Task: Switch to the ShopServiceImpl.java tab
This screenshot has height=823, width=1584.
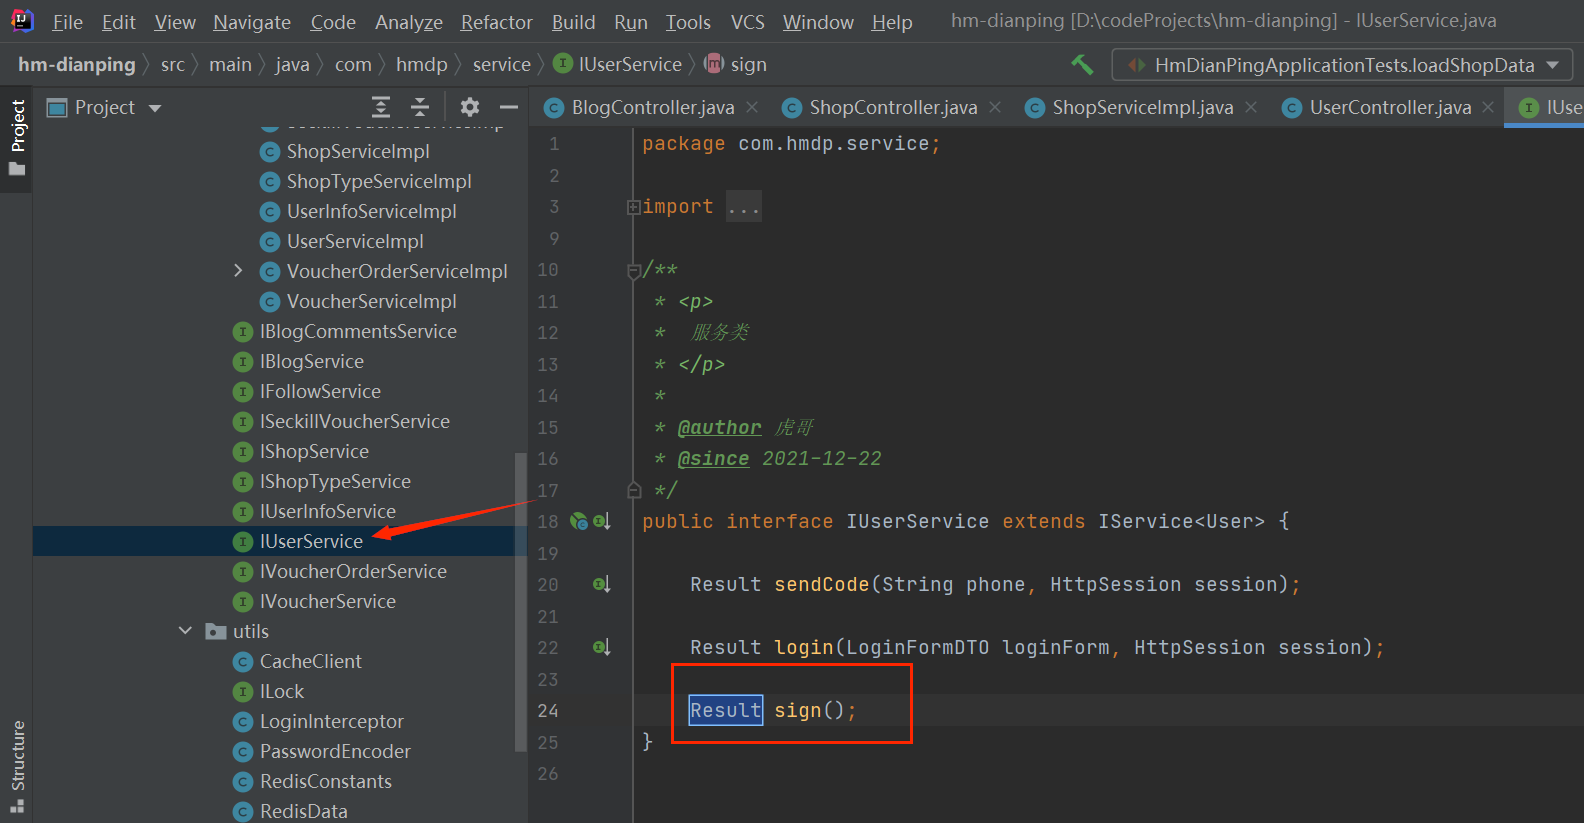Action: coord(1142,107)
